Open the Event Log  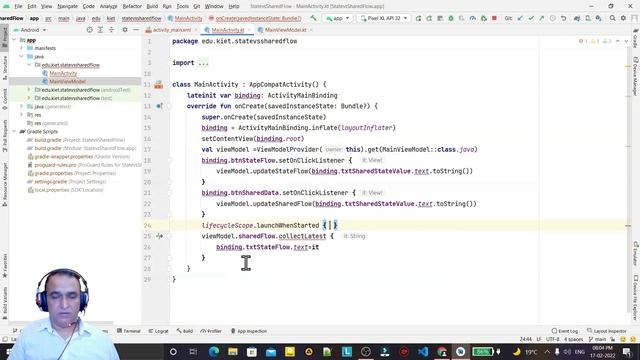pyautogui.click(x=565, y=331)
